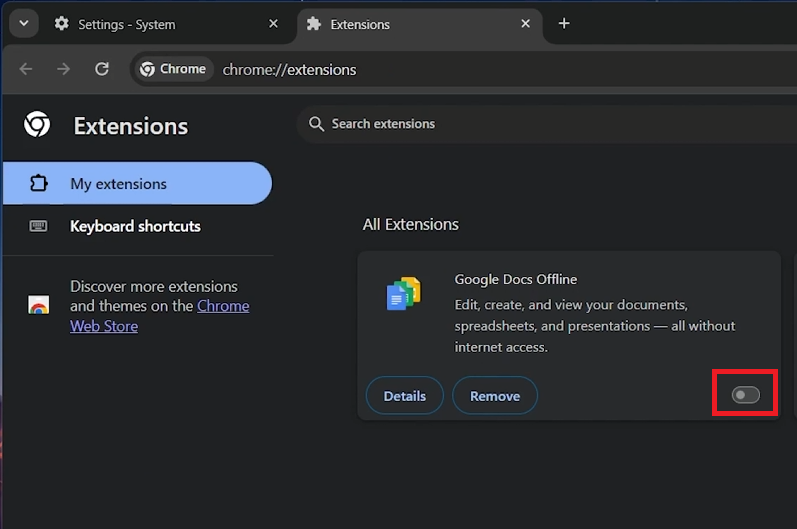Enable the Google Docs Offline toggle
This screenshot has height=529, width=797.
[746, 396]
